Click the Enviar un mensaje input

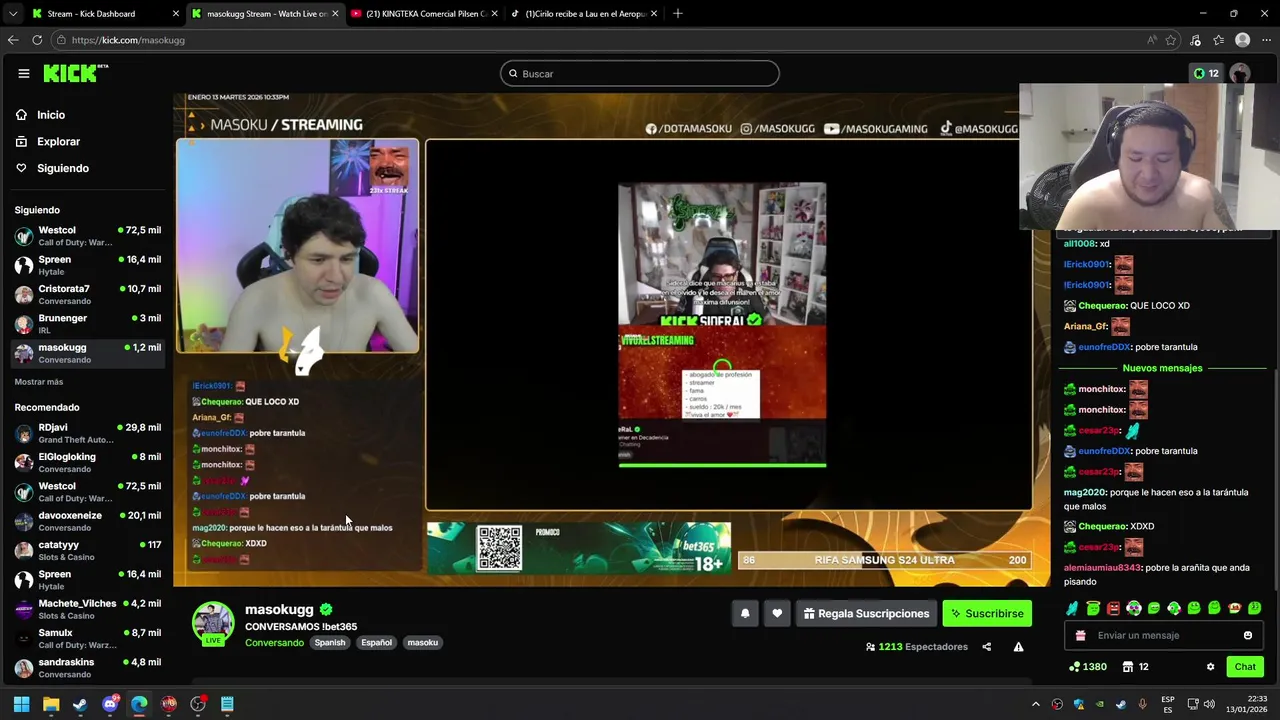click(x=1166, y=636)
